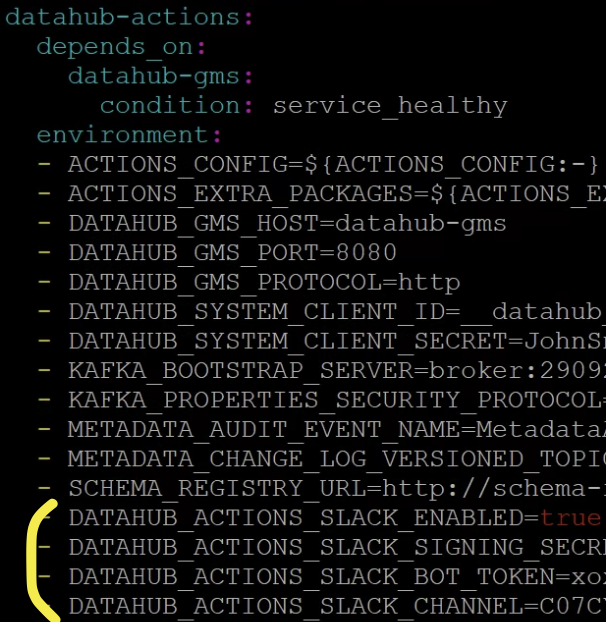Click the DATAHUB_GMS_PROTOCOL=http line

(x=264, y=283)
